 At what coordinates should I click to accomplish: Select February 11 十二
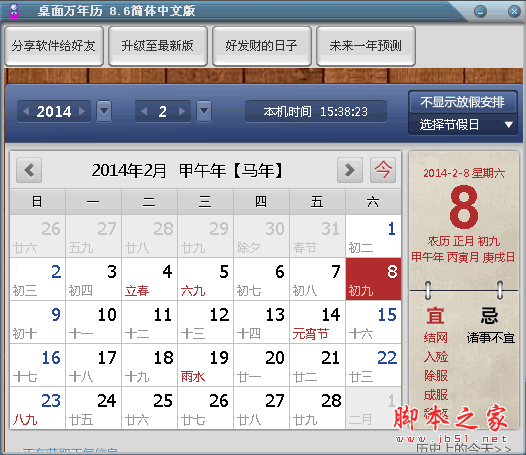(150, 322)
